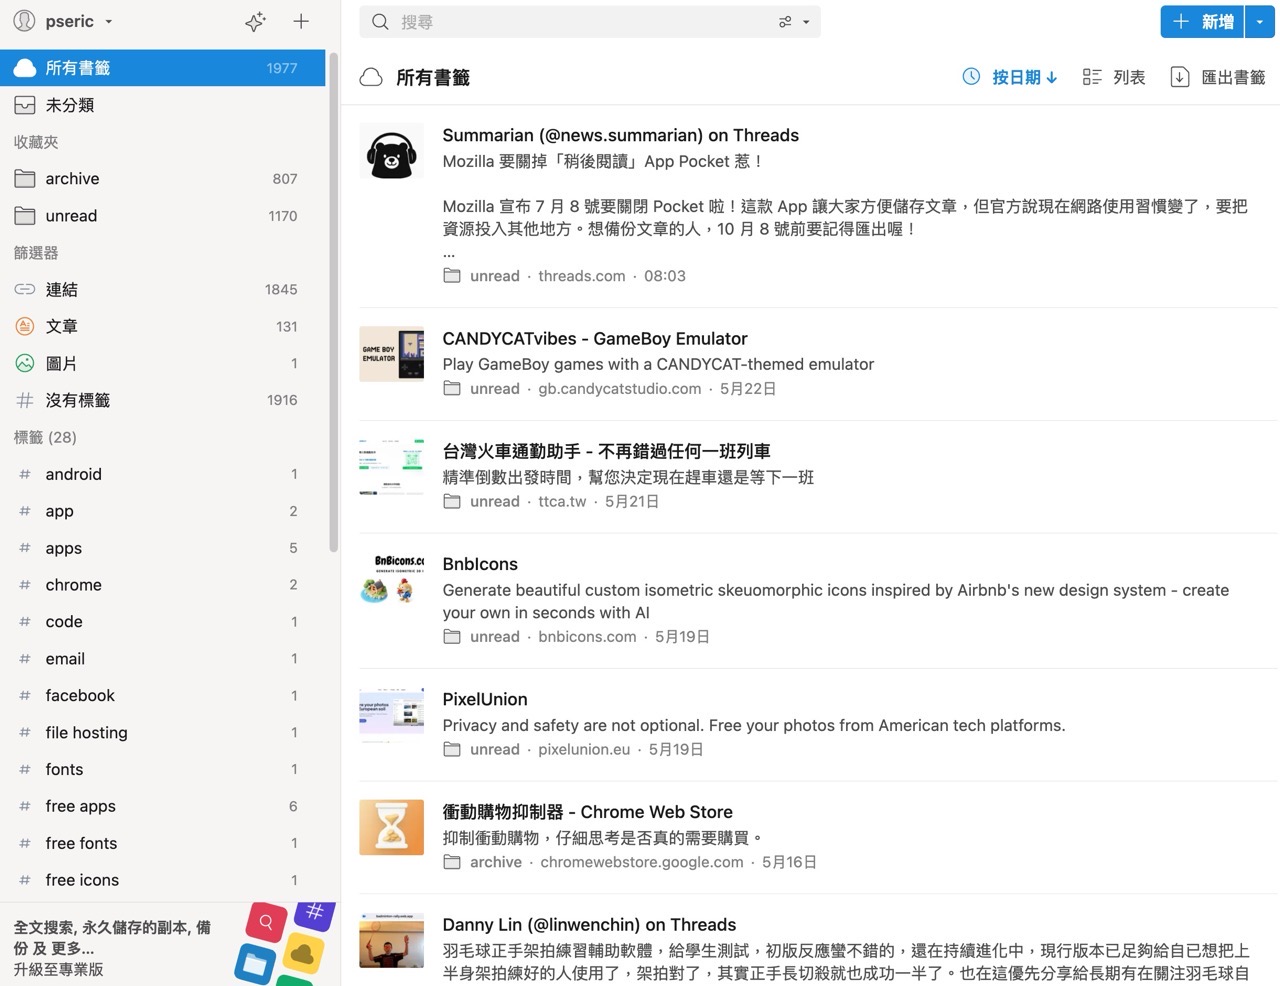Filter by 文章 article type
This screenshot has height=986, width=1280.
pos(163,326)
